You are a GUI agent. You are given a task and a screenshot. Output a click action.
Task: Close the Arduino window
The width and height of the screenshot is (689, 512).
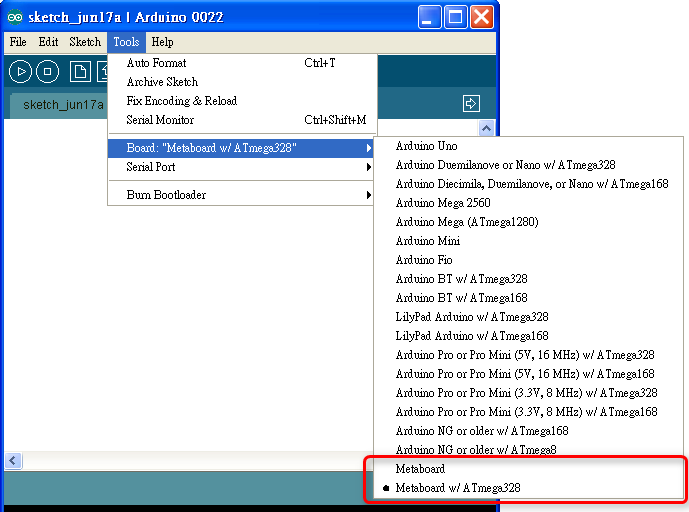482,17
